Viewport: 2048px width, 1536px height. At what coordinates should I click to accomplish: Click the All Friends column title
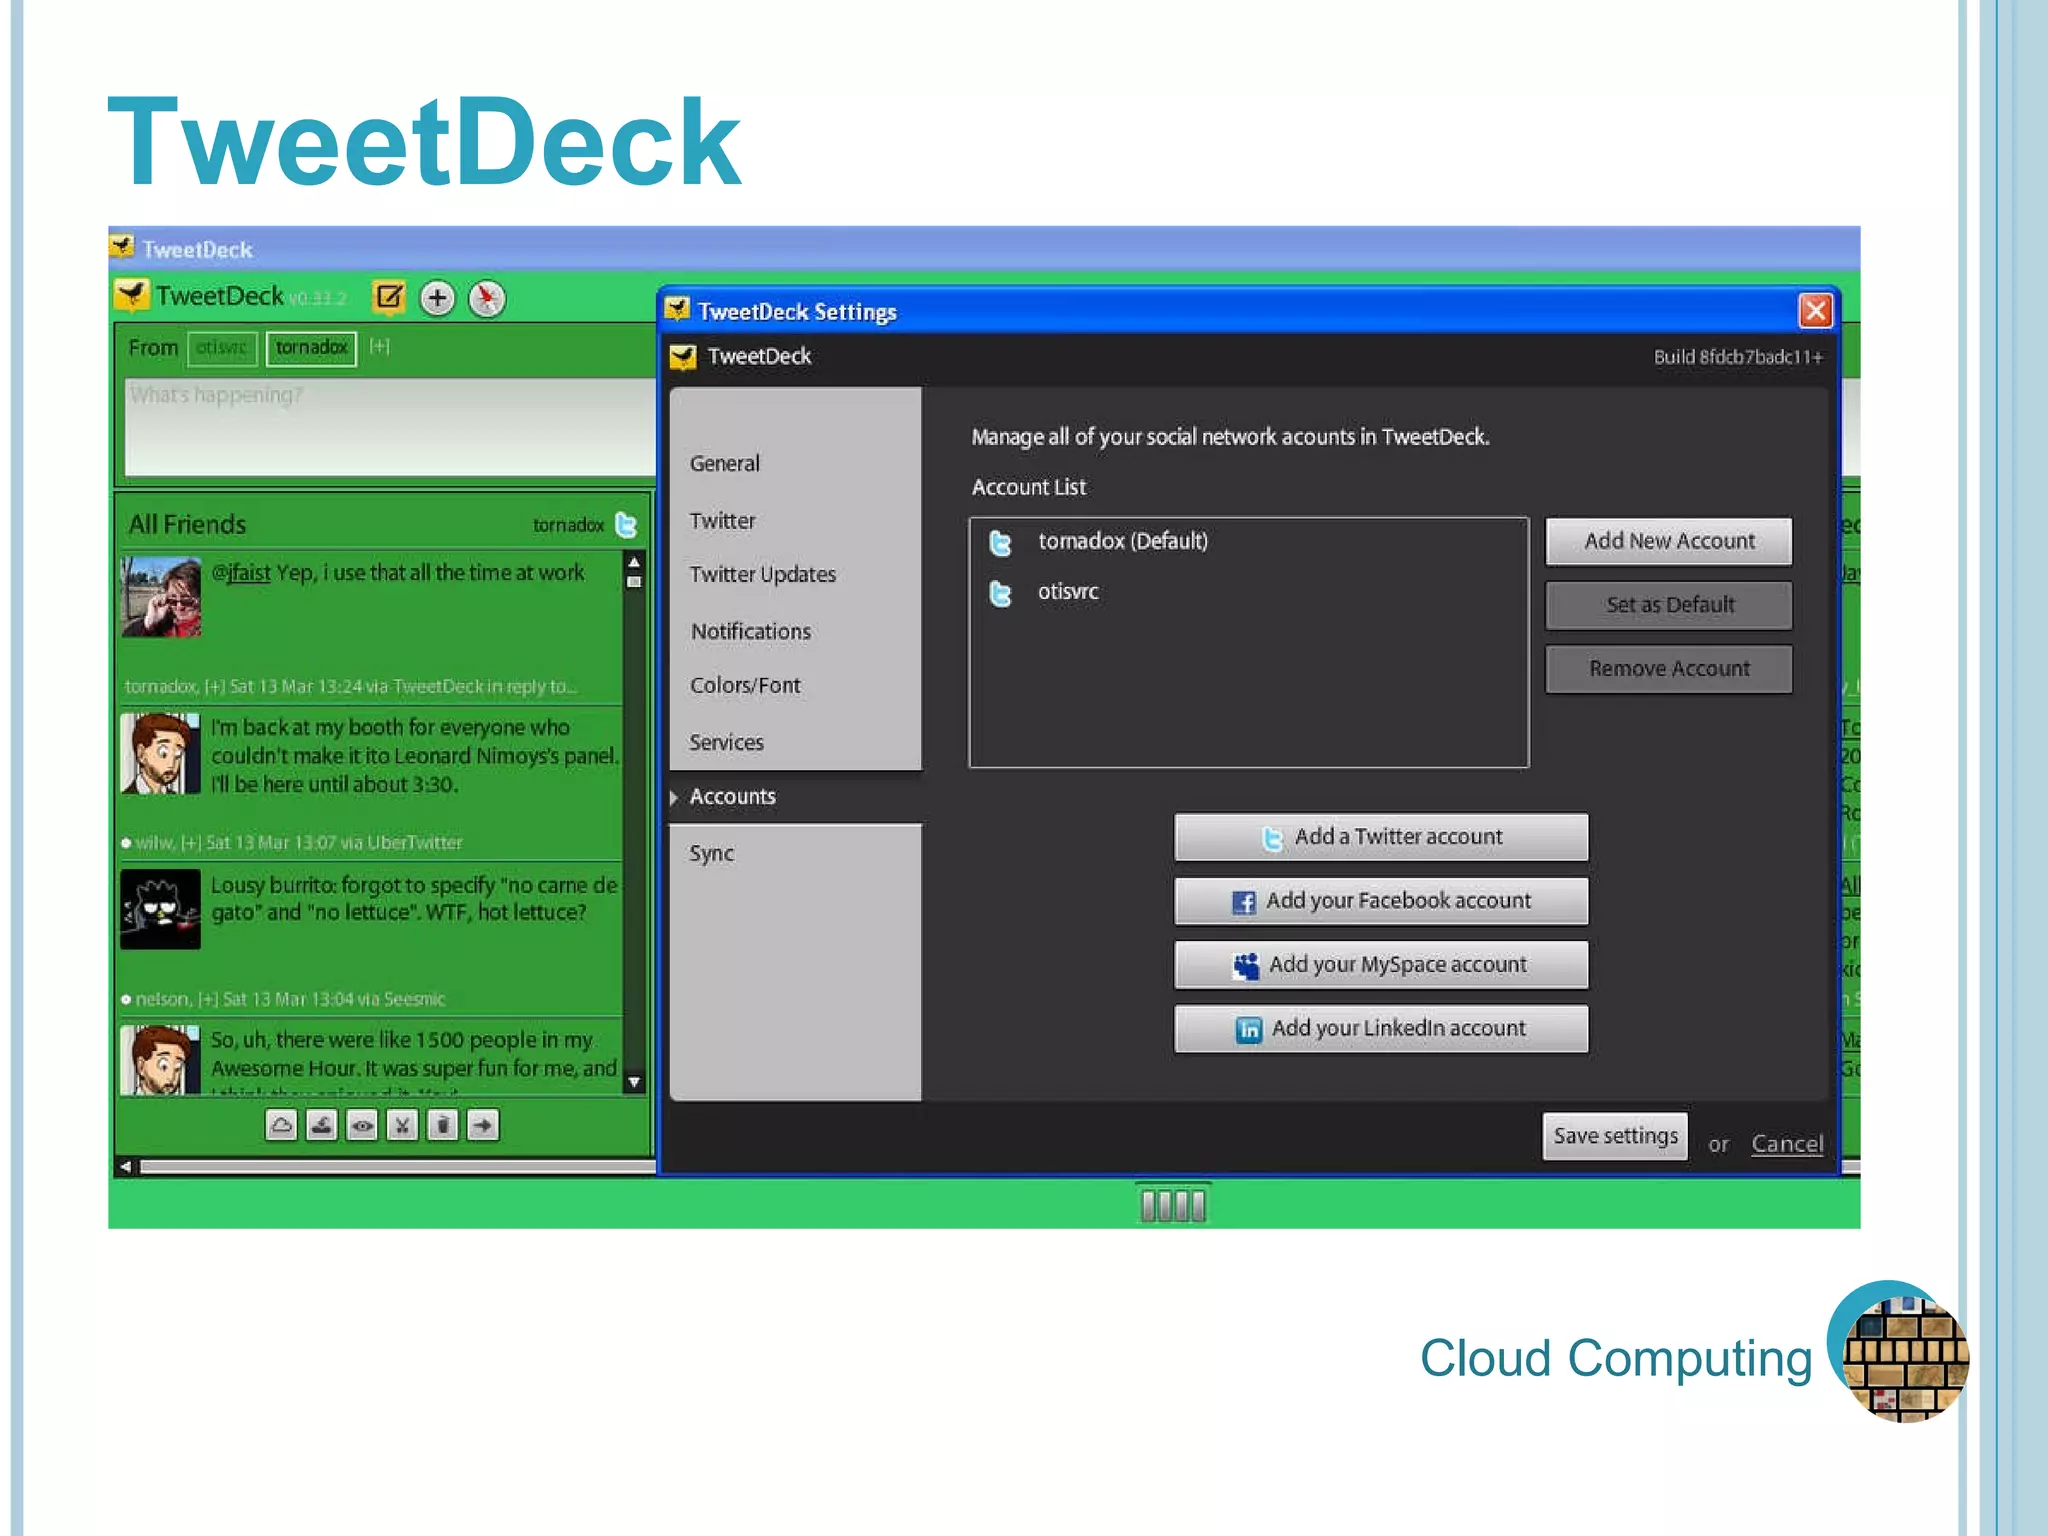tap(187, 525)
